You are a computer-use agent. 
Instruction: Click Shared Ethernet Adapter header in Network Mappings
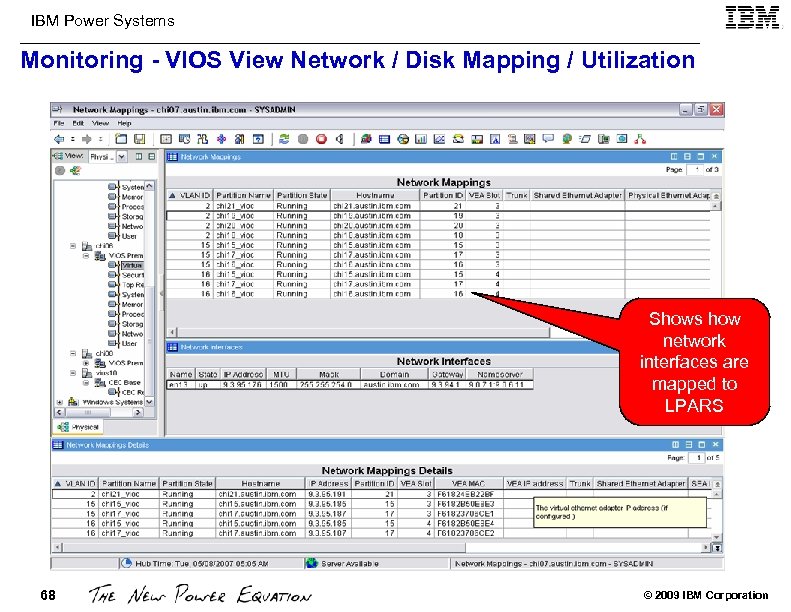(x=578, y=195)
